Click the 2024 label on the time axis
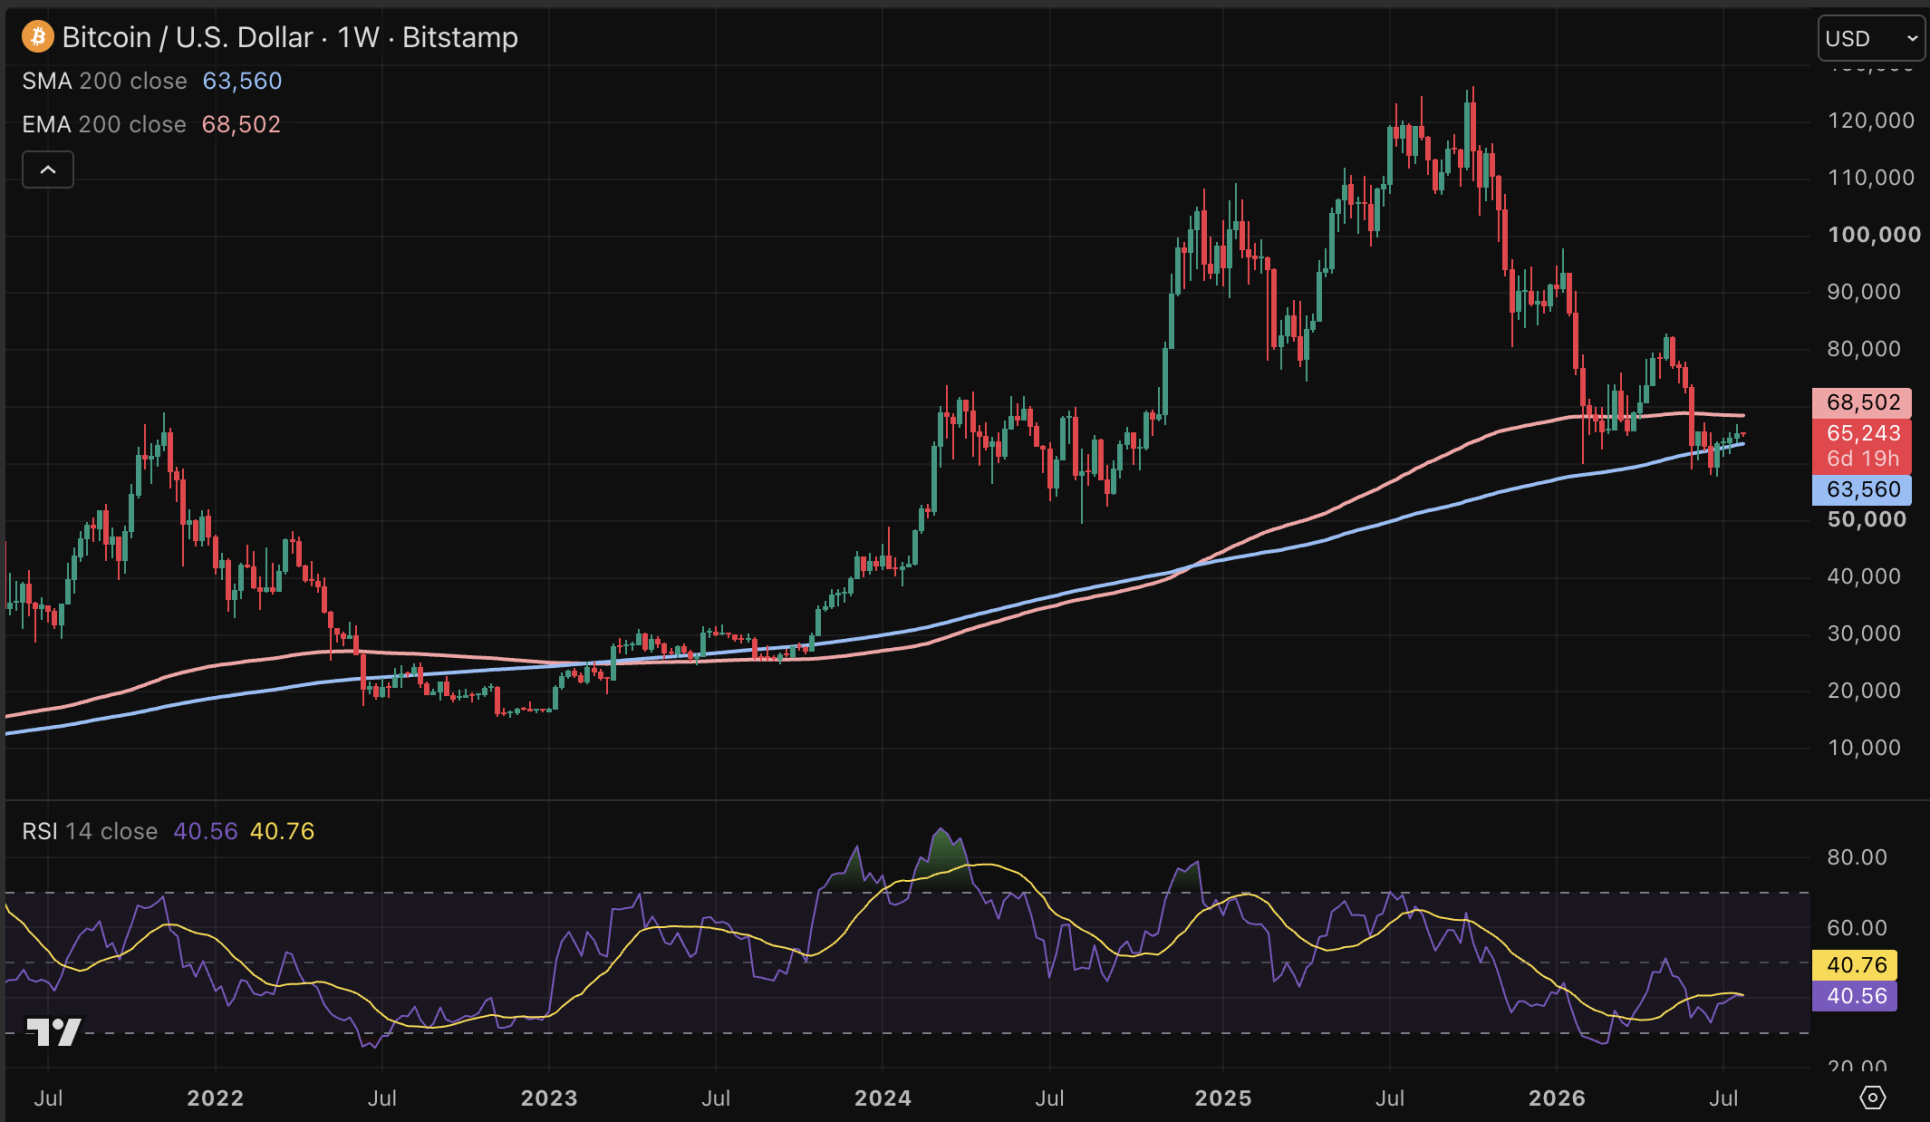The width and height of the screenshot is (1930, 1122). (x=883, y=1098)
